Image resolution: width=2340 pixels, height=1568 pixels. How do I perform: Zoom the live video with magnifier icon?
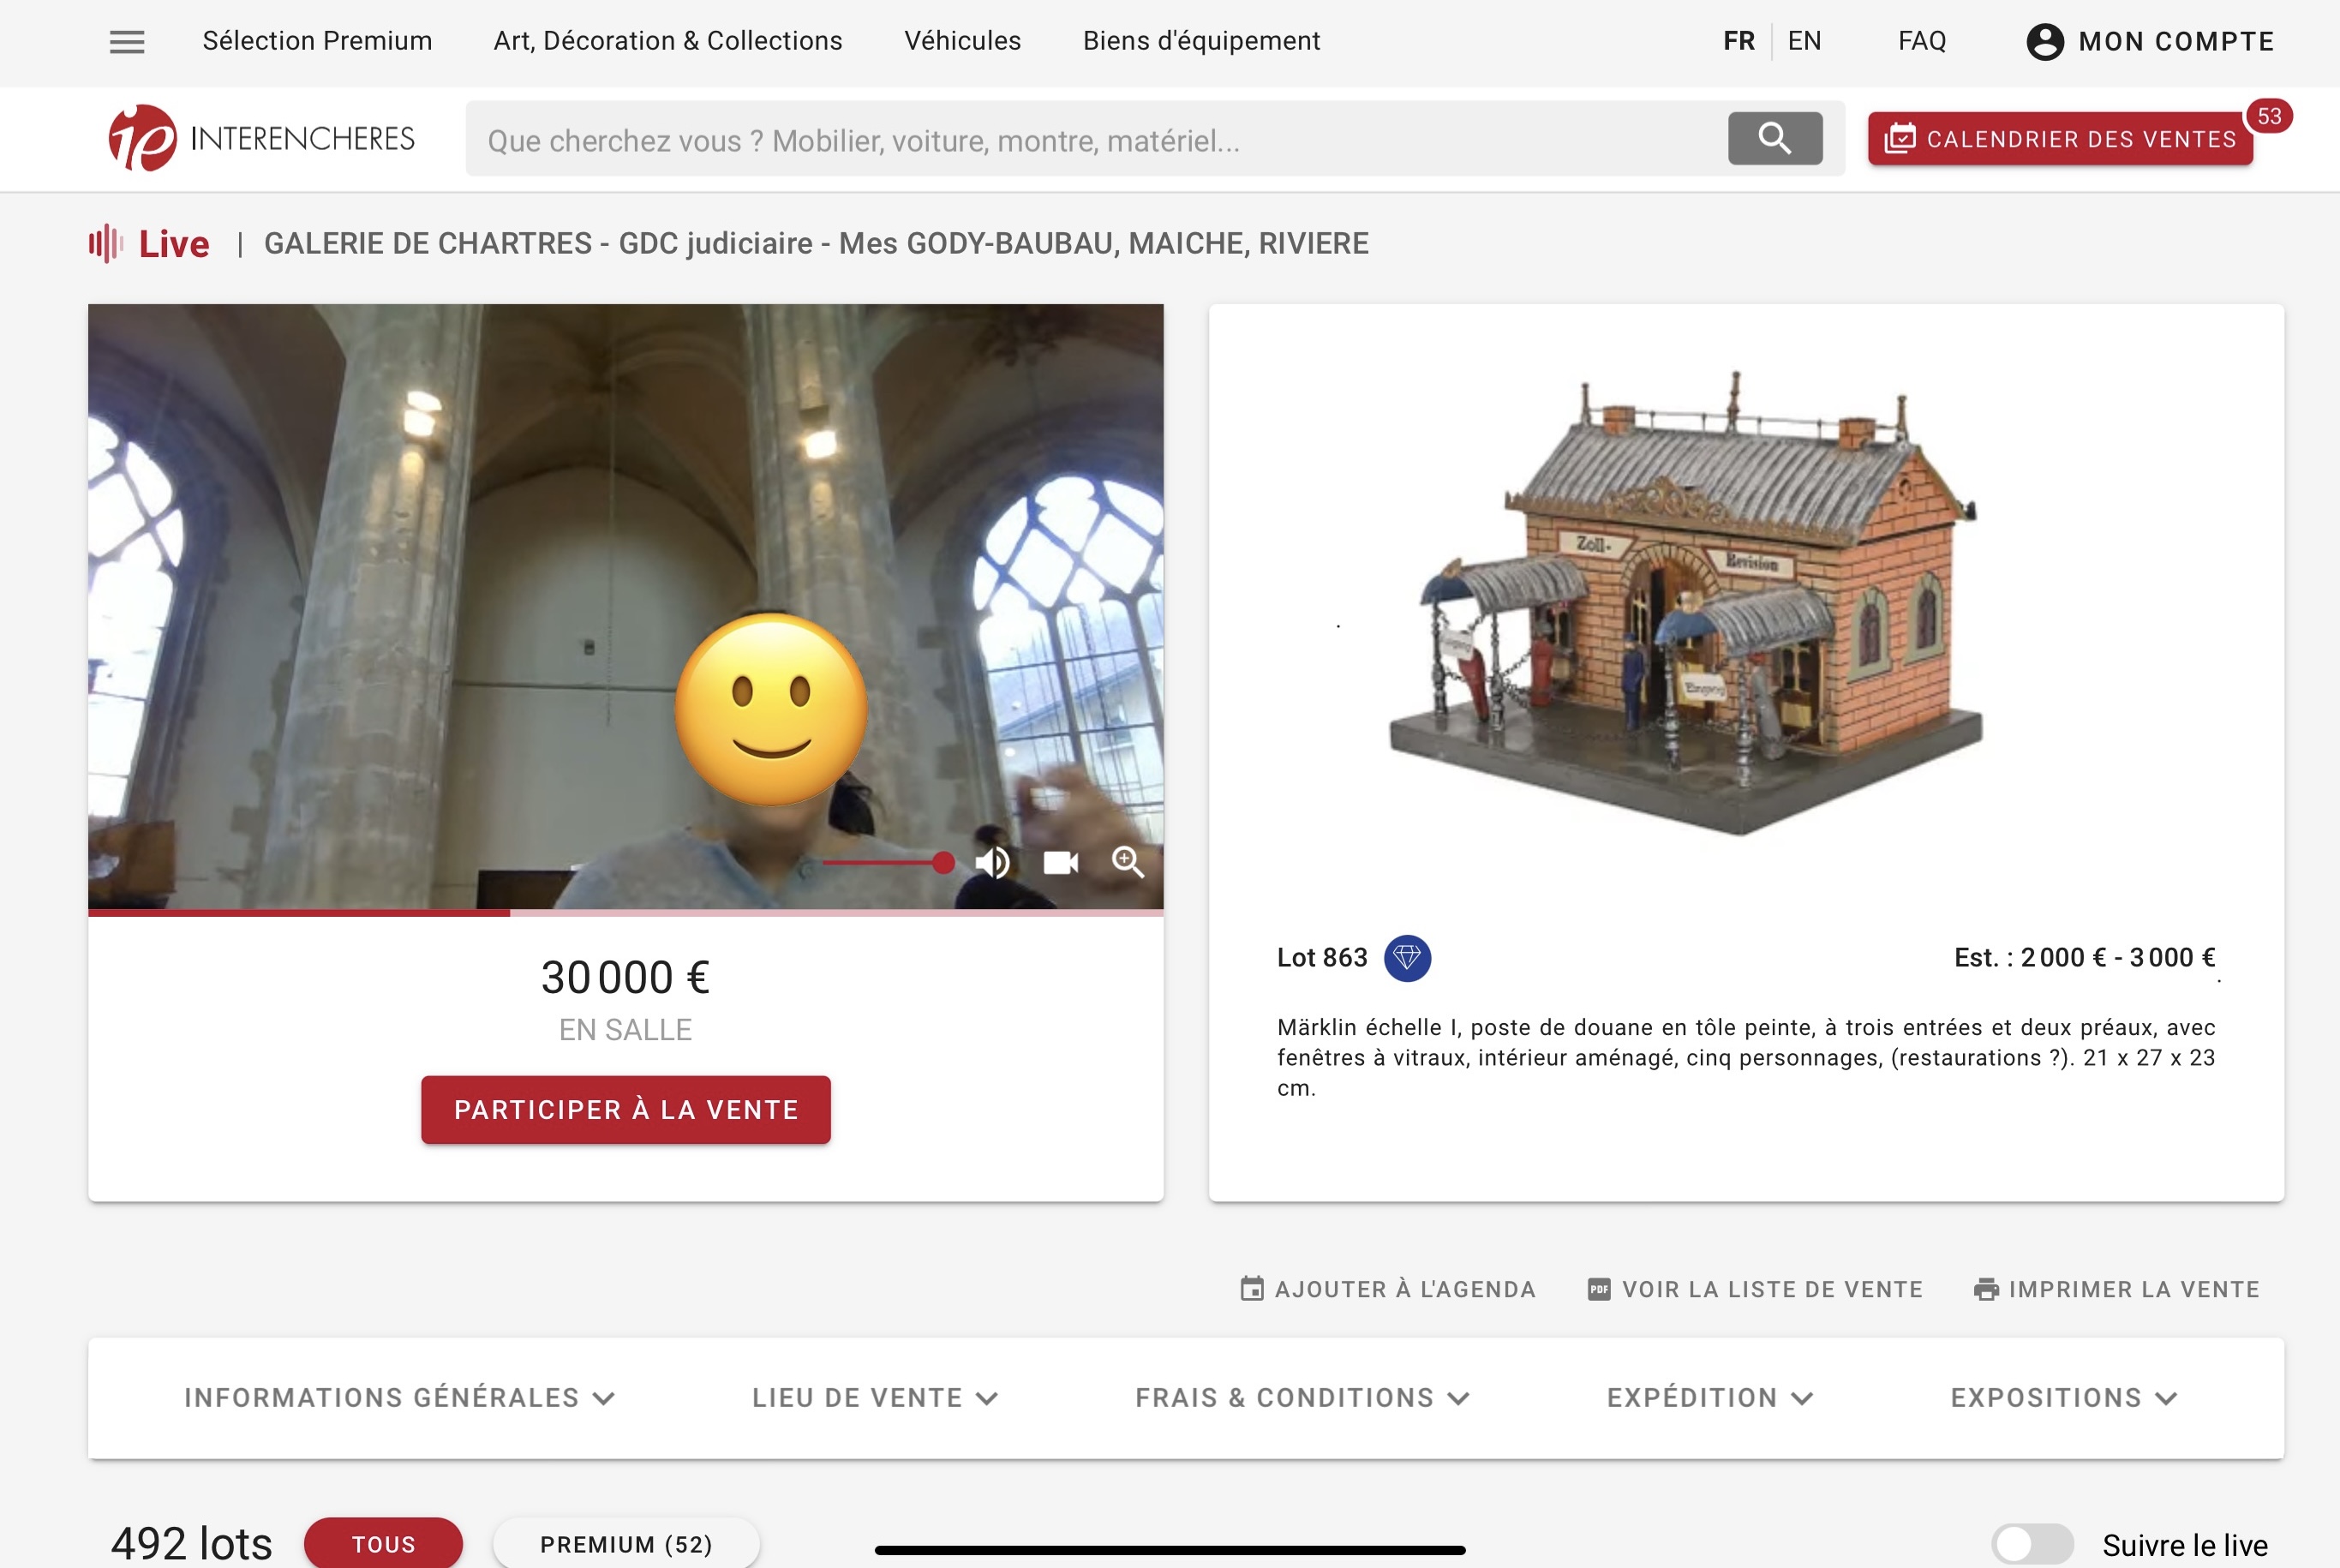tap(1128, 862)
